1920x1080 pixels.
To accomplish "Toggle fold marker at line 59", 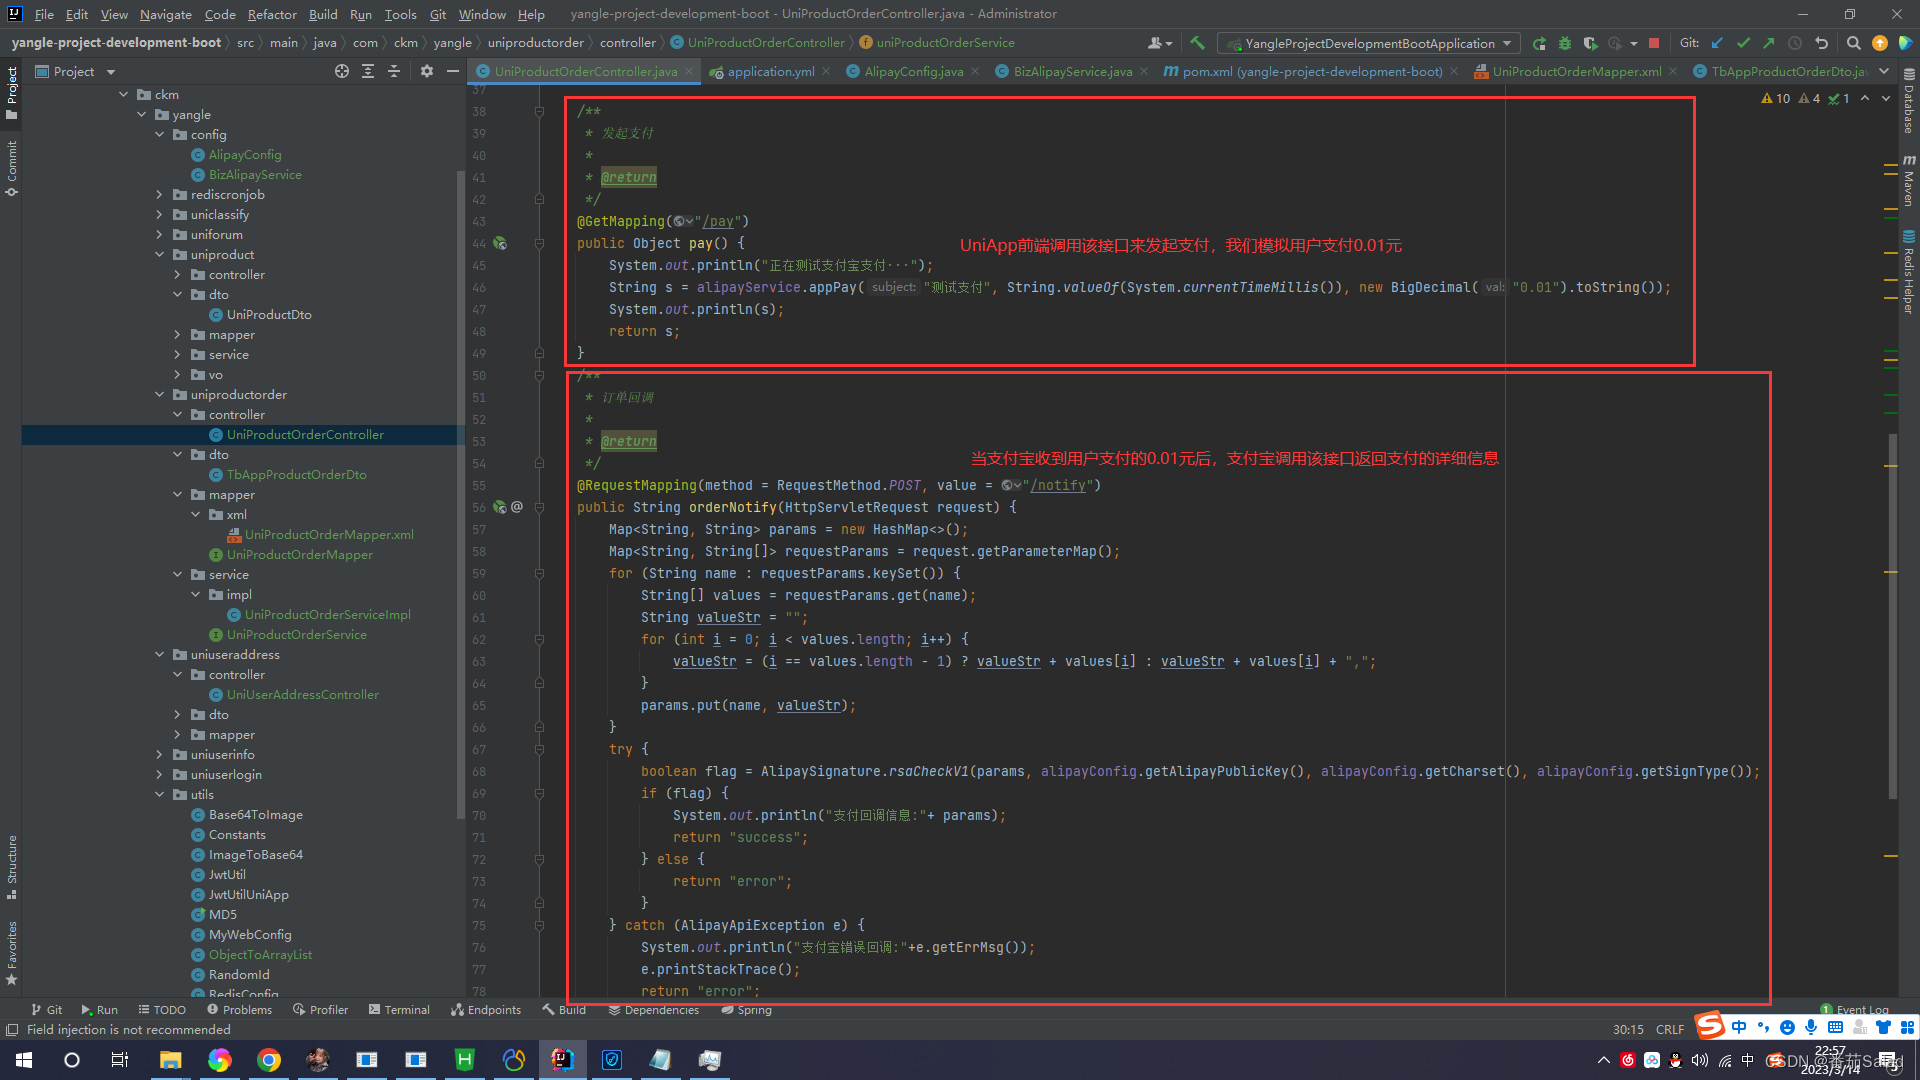I will pyautogui.click(x=539, y=573).
